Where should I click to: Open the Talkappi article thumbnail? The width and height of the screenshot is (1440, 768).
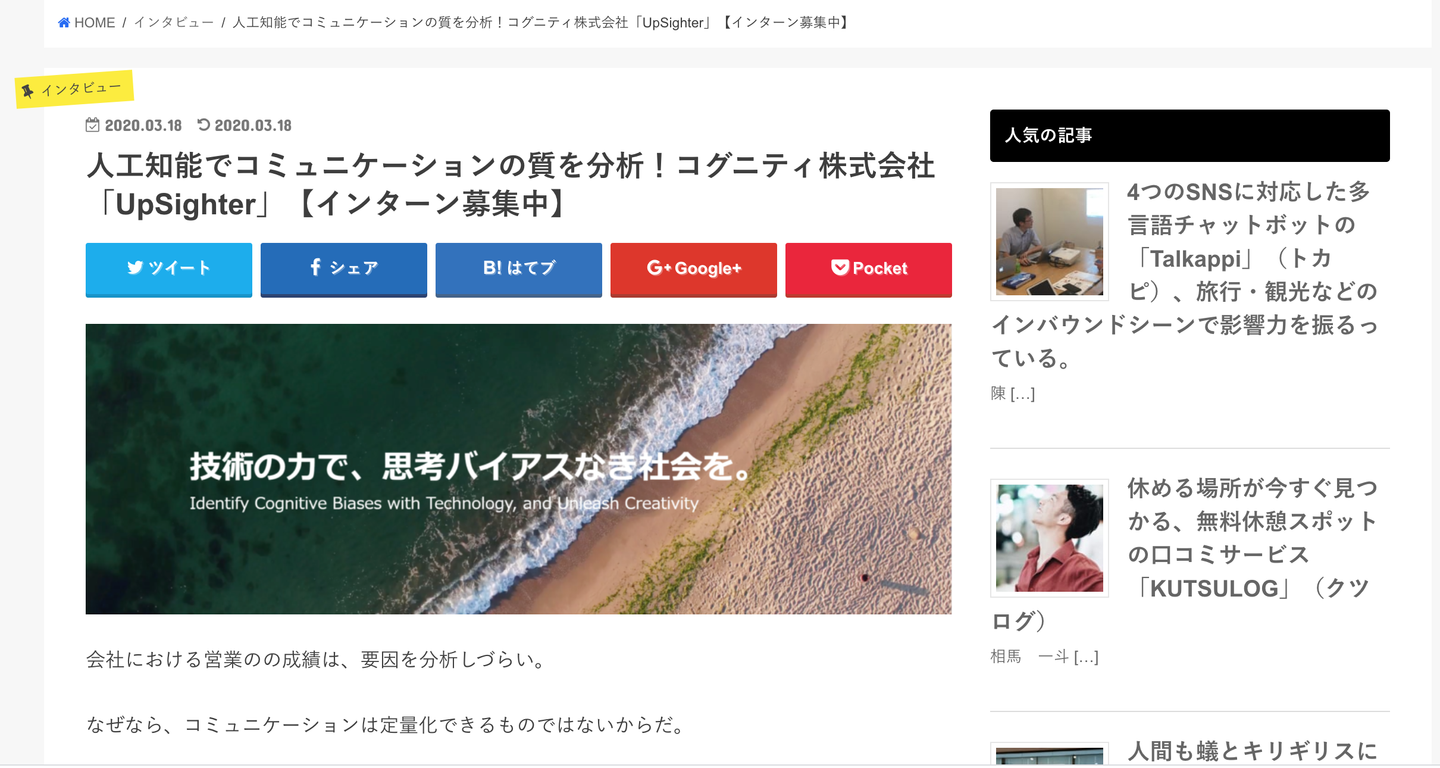click(x=1050, y=241)
